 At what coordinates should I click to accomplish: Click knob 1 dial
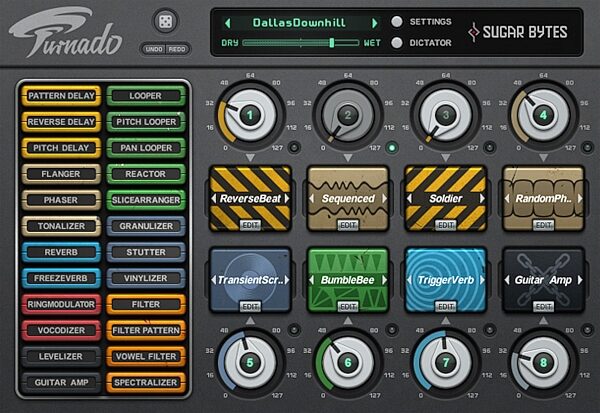point(250,115)
